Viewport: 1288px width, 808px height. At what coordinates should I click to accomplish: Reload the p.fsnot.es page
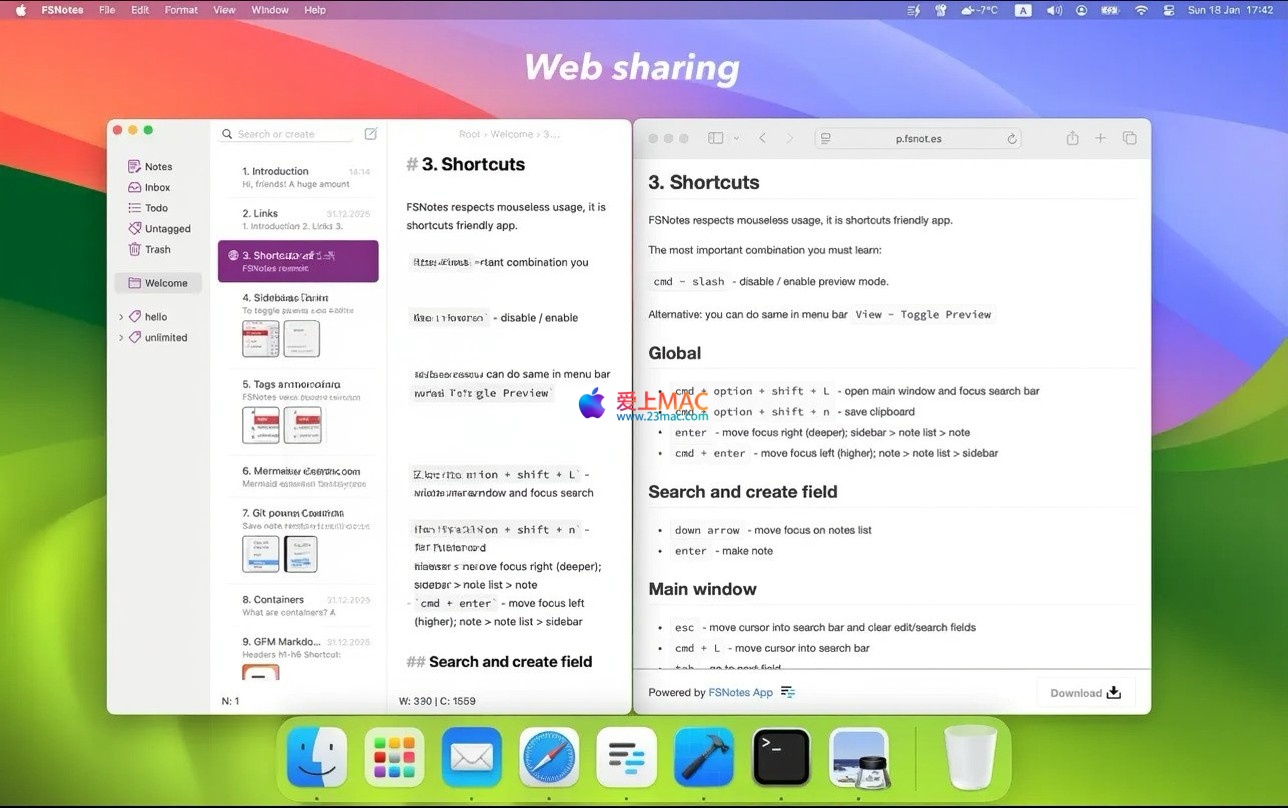tap(1012, 139)
